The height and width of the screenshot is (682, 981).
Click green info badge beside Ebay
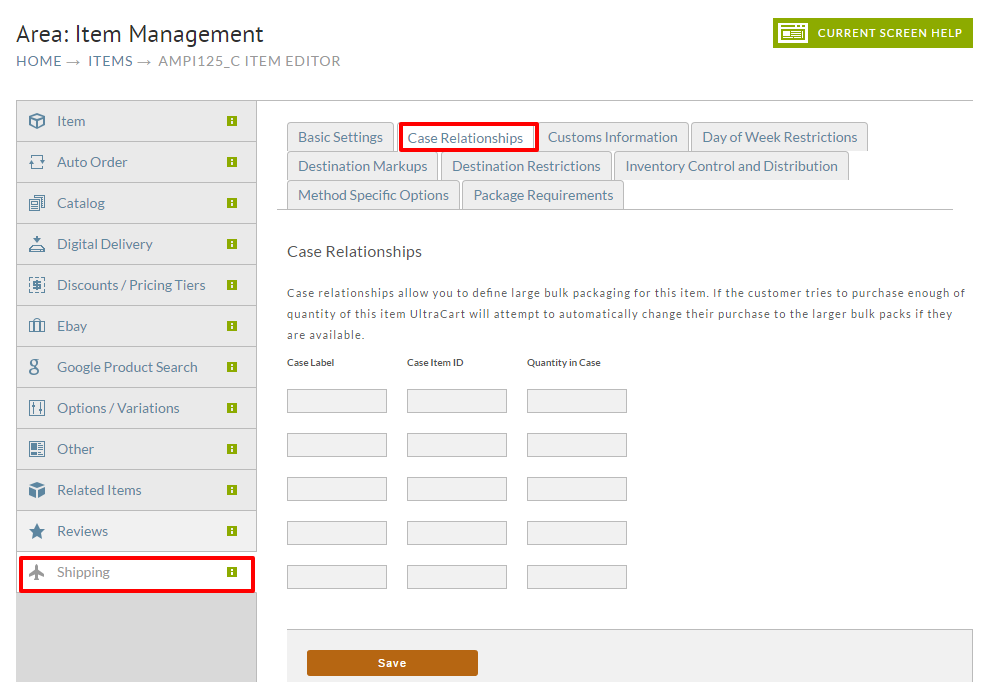tap(232, 326)
